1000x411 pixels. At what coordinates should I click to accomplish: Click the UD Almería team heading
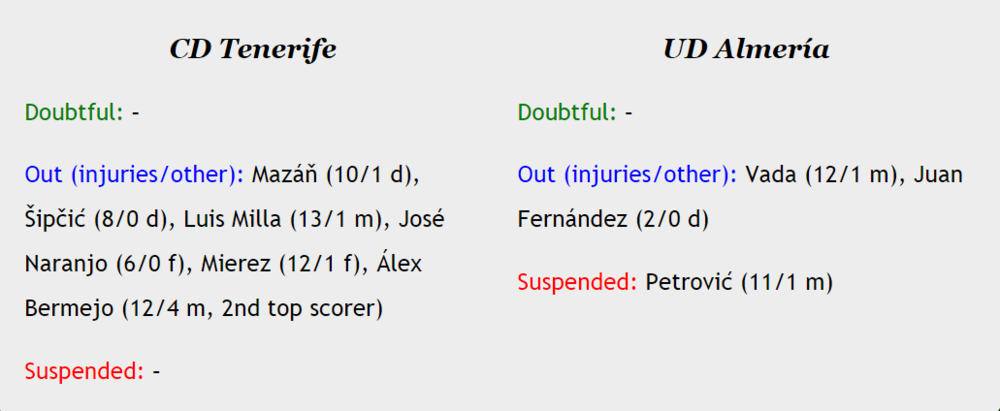[x=746, y=49]
